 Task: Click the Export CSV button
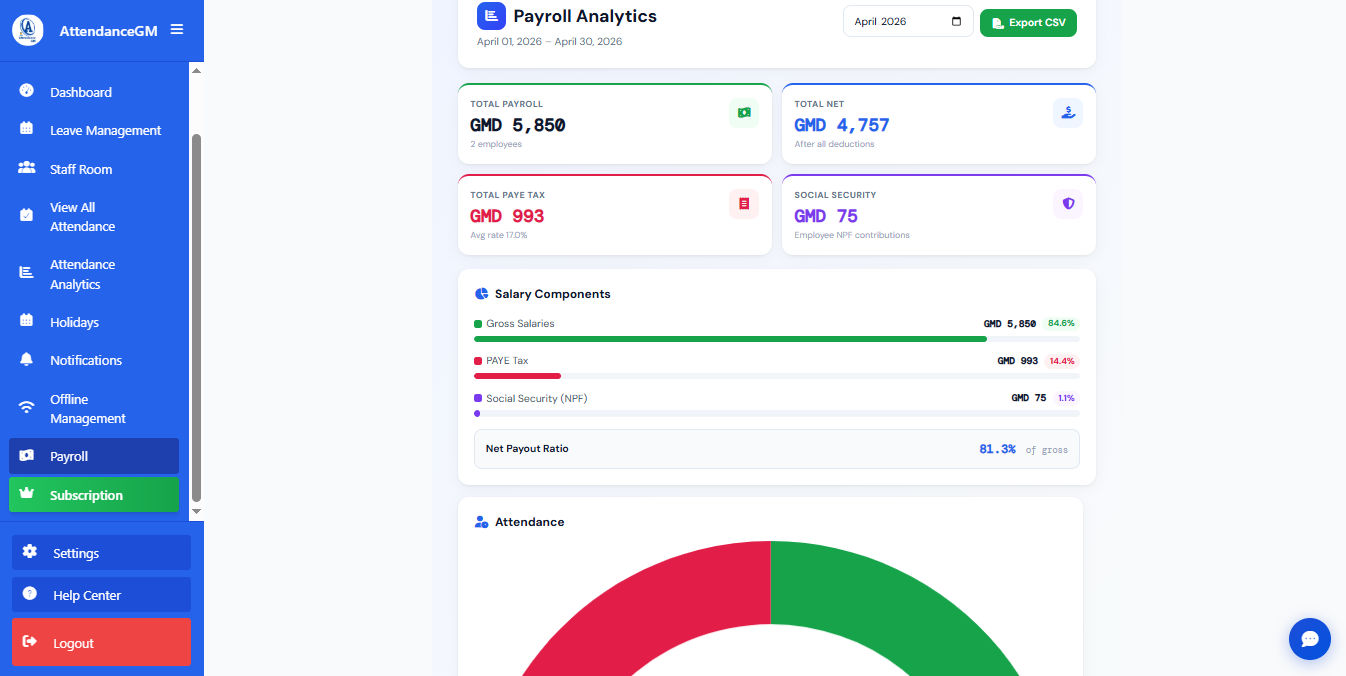[1028, 23]
